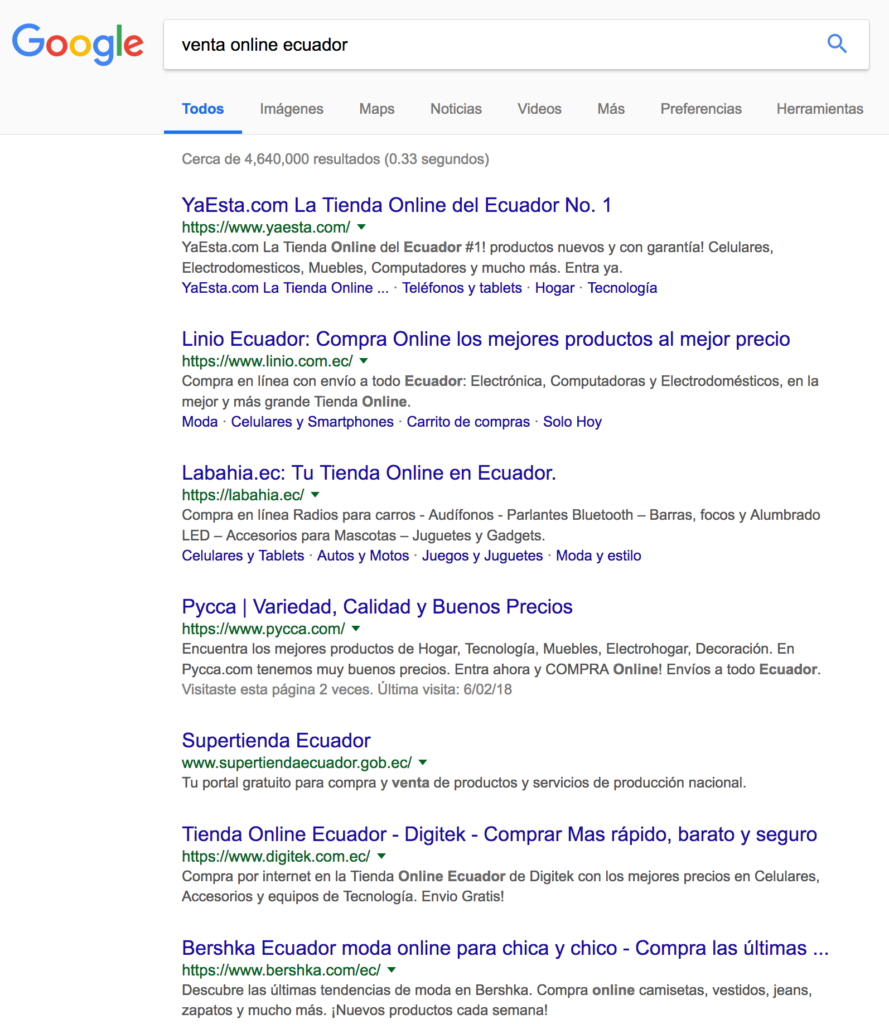Click the green URL www.supertiendaecuador.gob.ec/
Screen dimensions: 889x1024
click(297, 763)
